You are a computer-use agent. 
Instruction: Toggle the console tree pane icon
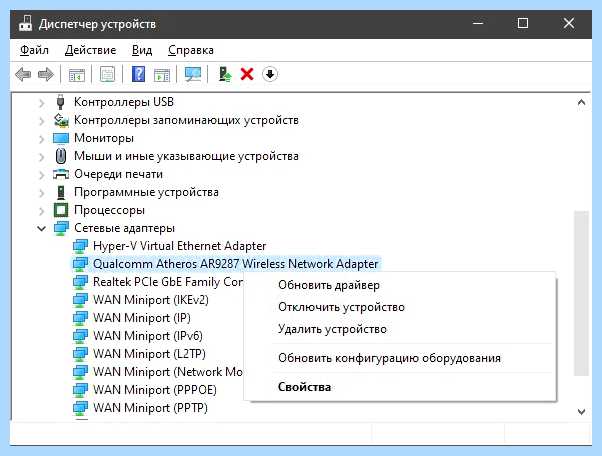76,74
